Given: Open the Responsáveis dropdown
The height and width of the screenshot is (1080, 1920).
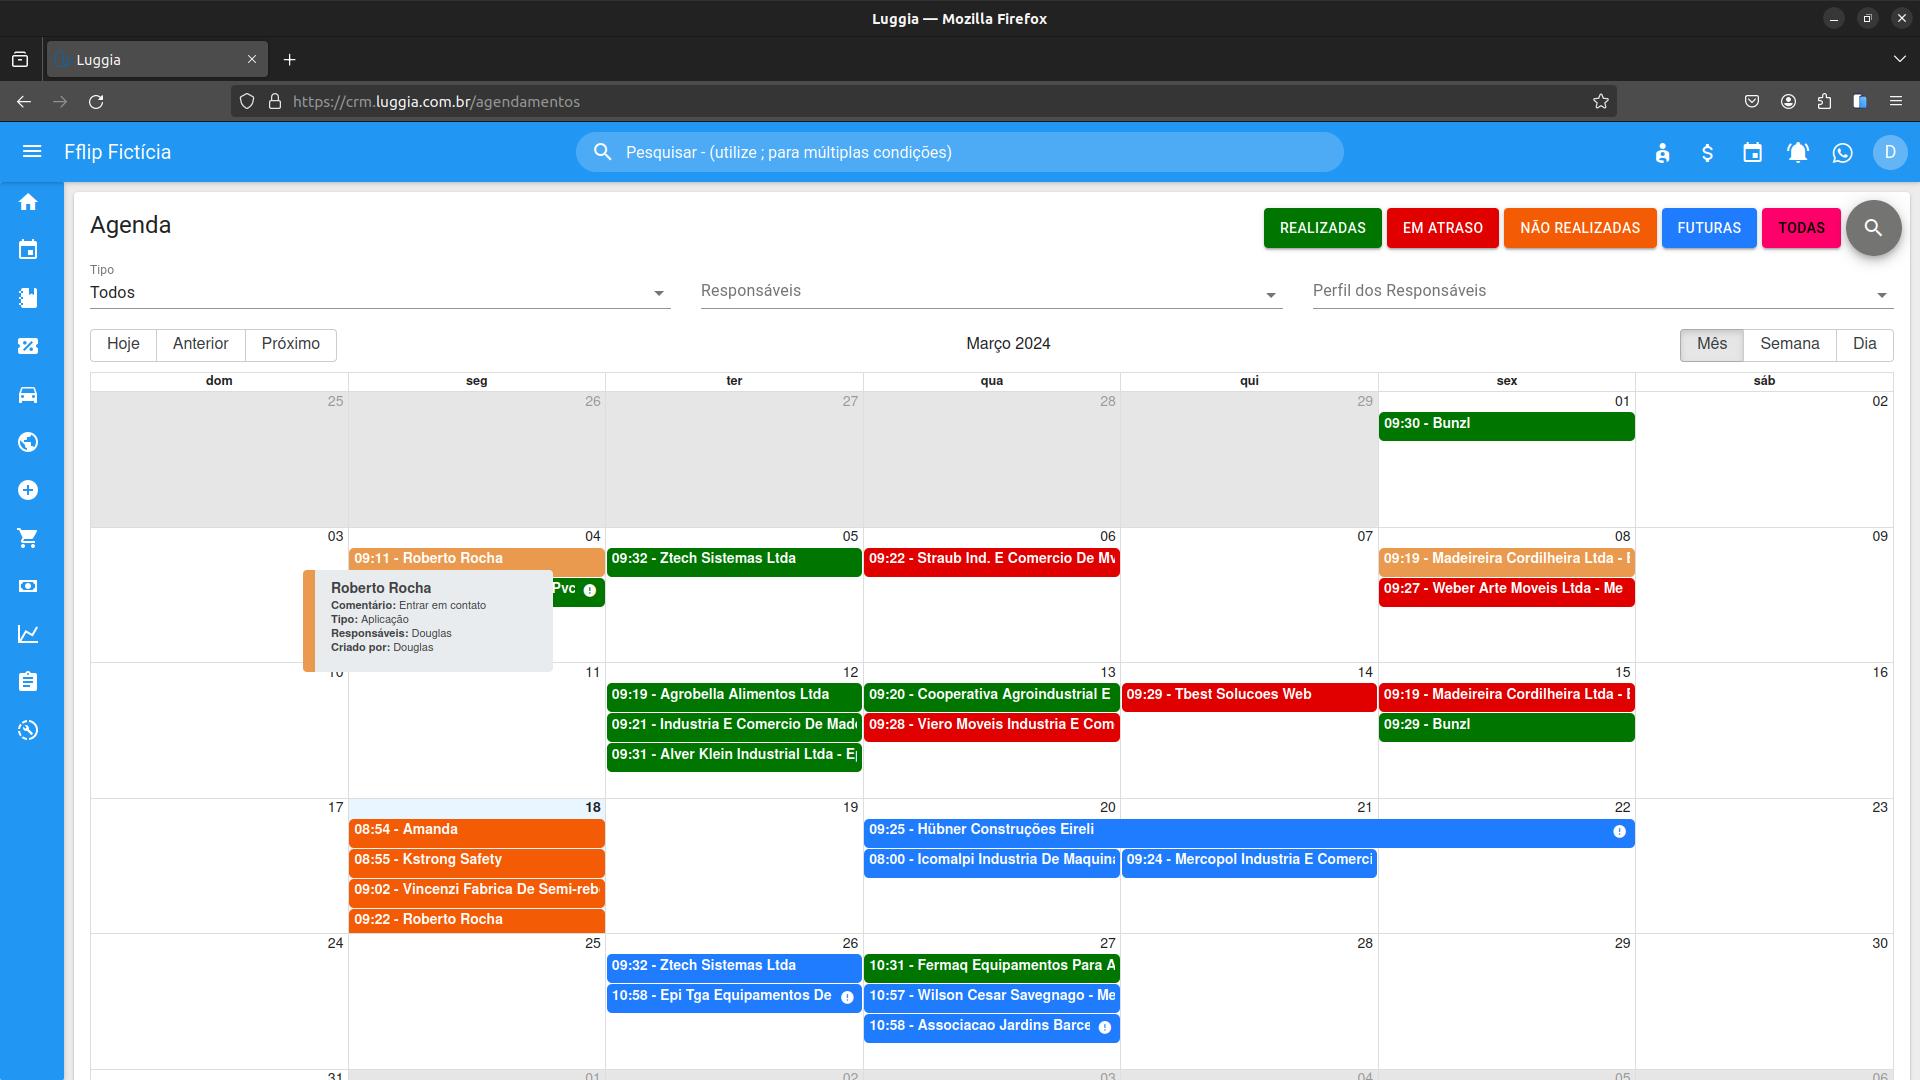Looking at the screenshot, I should 990,292.
